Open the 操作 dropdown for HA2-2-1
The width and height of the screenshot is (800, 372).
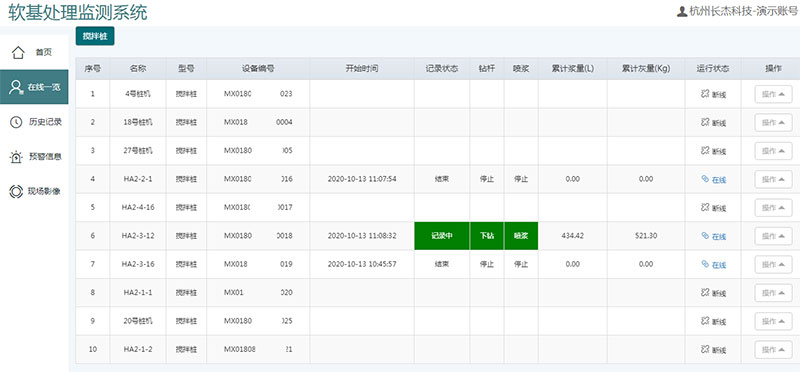pos(773,180)
